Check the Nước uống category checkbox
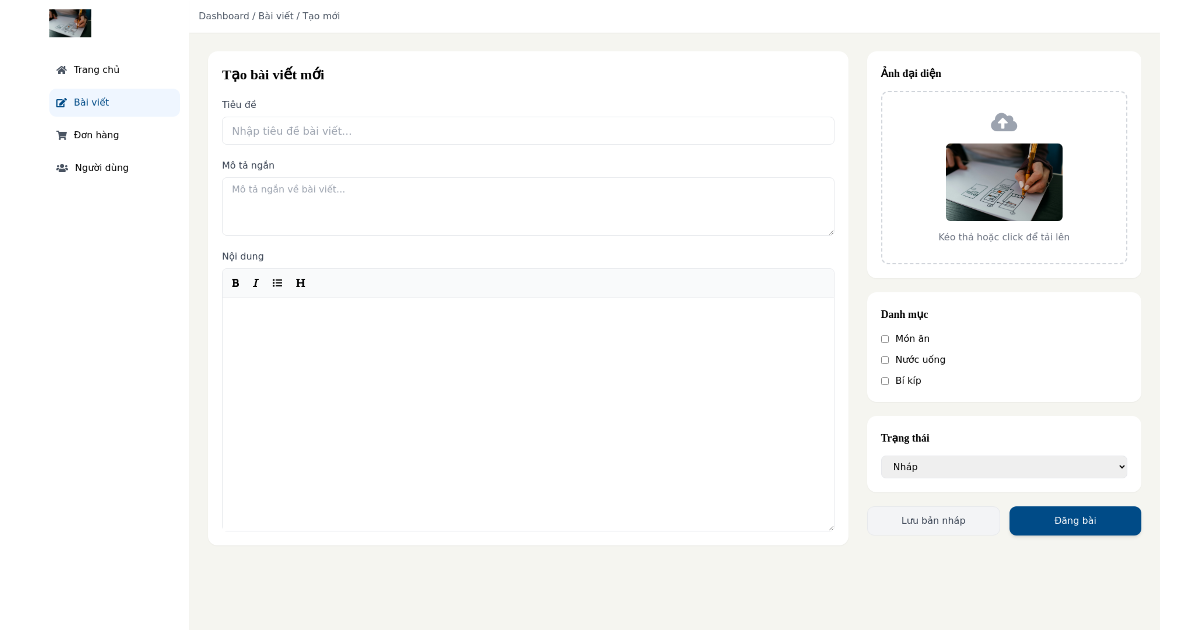Screen dimensions: 1200x630 click(885, 360)
